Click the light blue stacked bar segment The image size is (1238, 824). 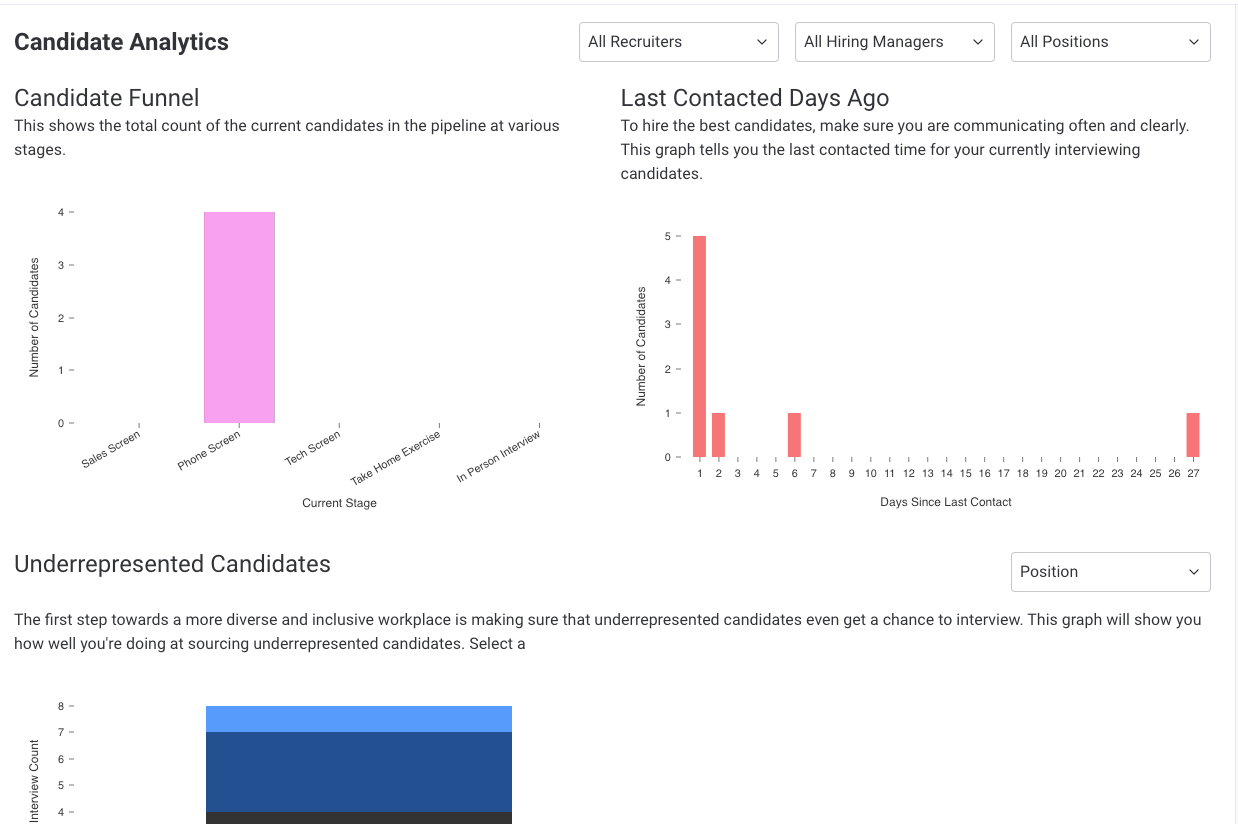click(x=359, y=719)
